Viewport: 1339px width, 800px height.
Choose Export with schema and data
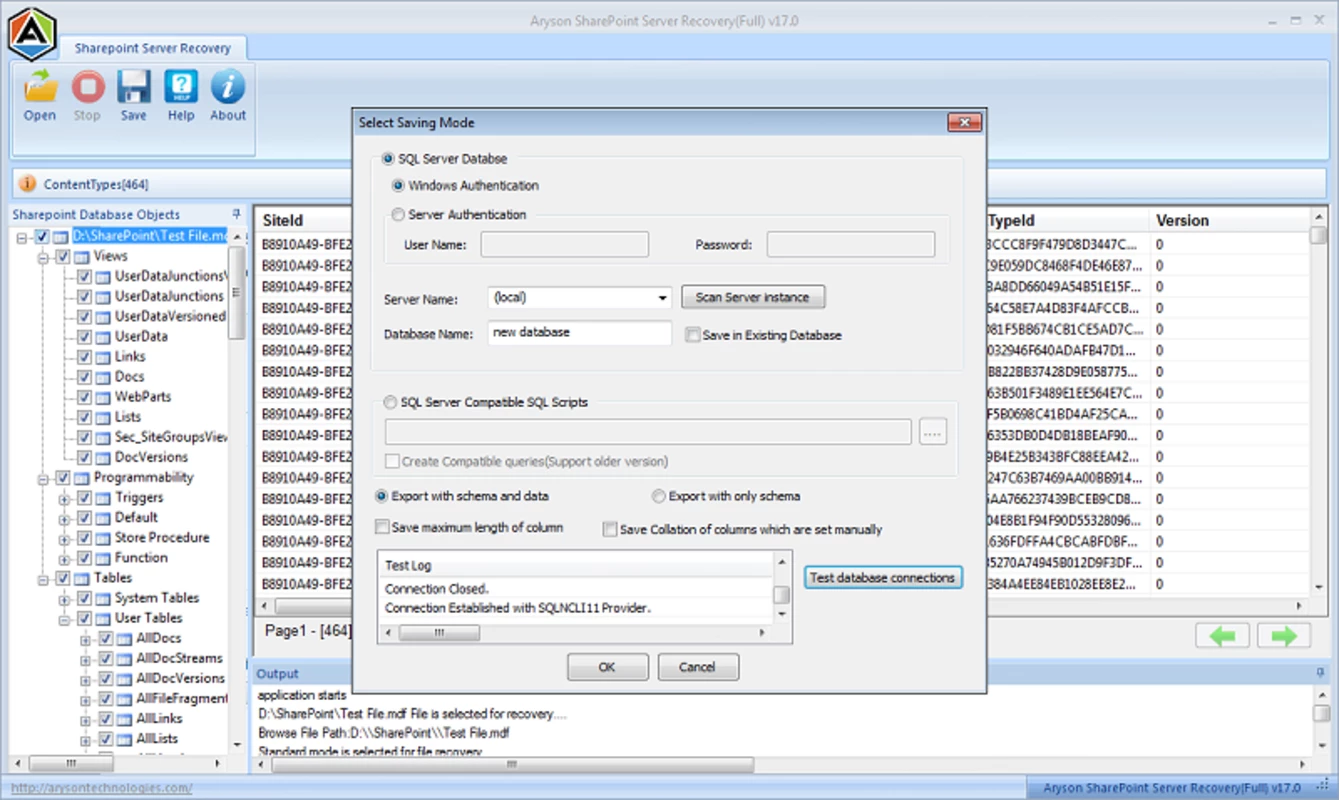381,496
